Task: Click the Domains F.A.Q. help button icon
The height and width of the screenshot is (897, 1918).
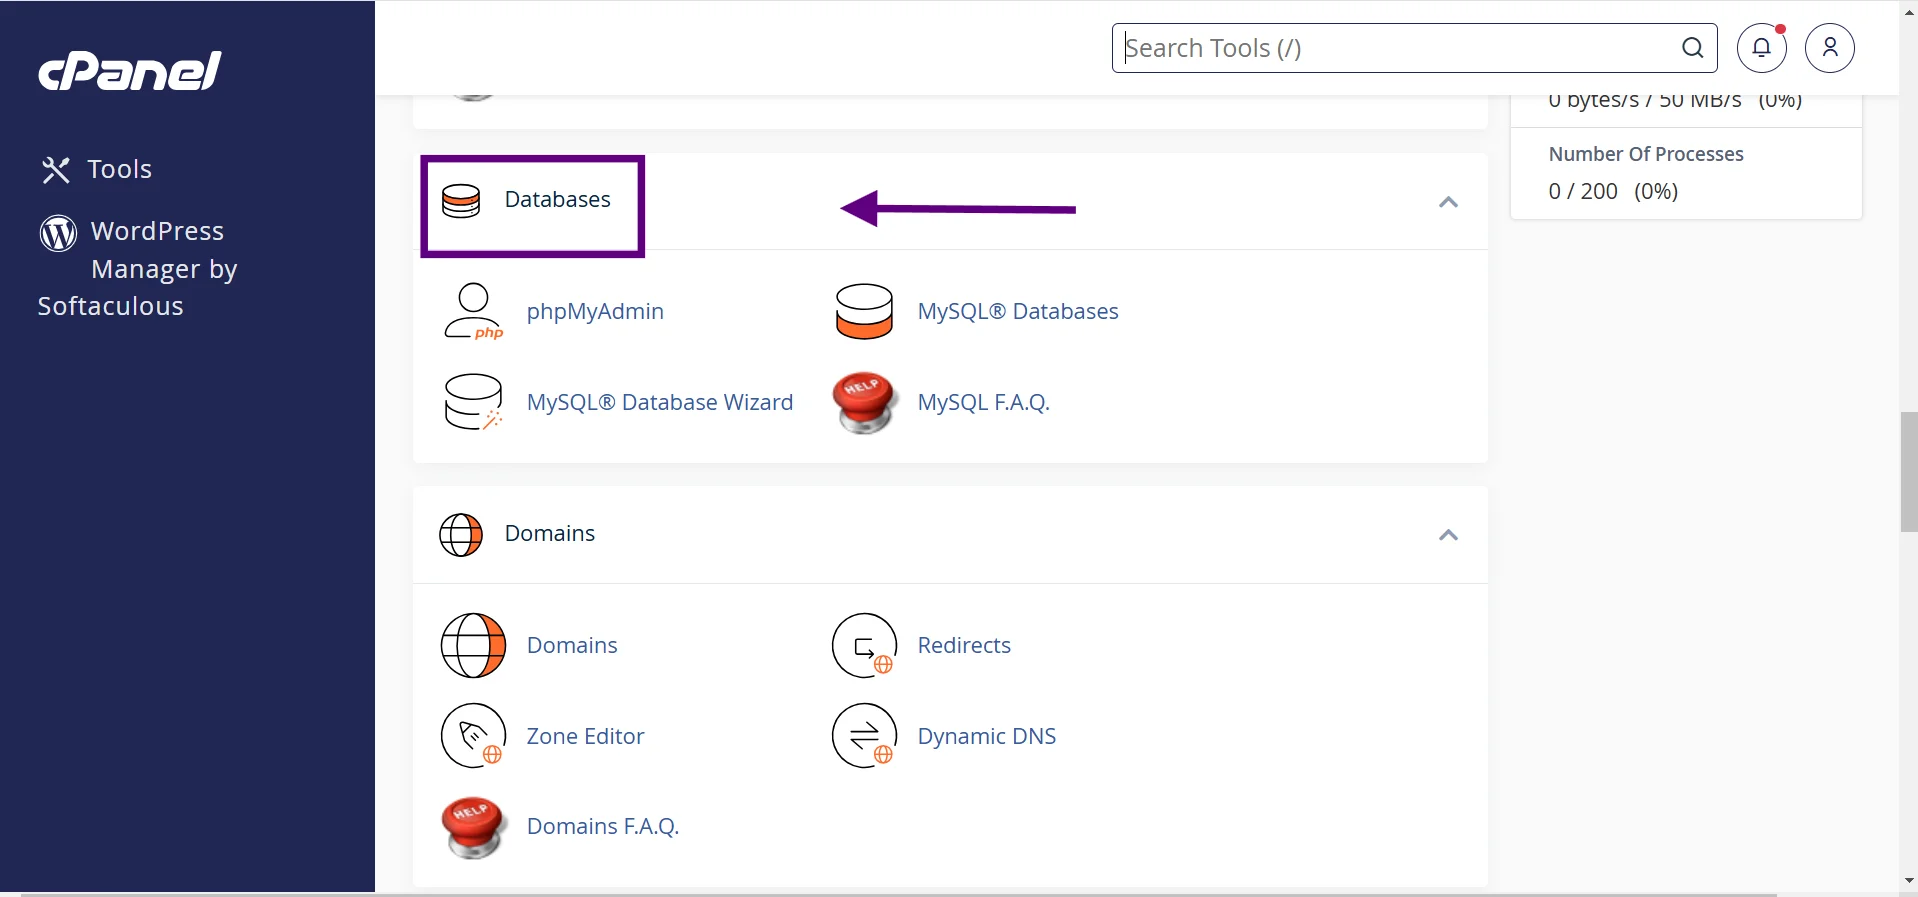Action: pyautogui.click(x=473, y=828)
